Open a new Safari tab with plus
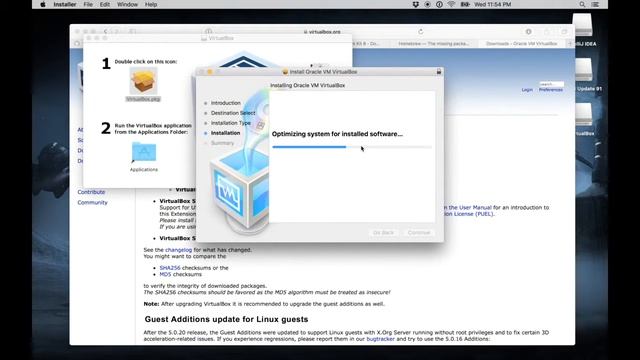This screenshot has height=360, width=640. click(570, 43)
